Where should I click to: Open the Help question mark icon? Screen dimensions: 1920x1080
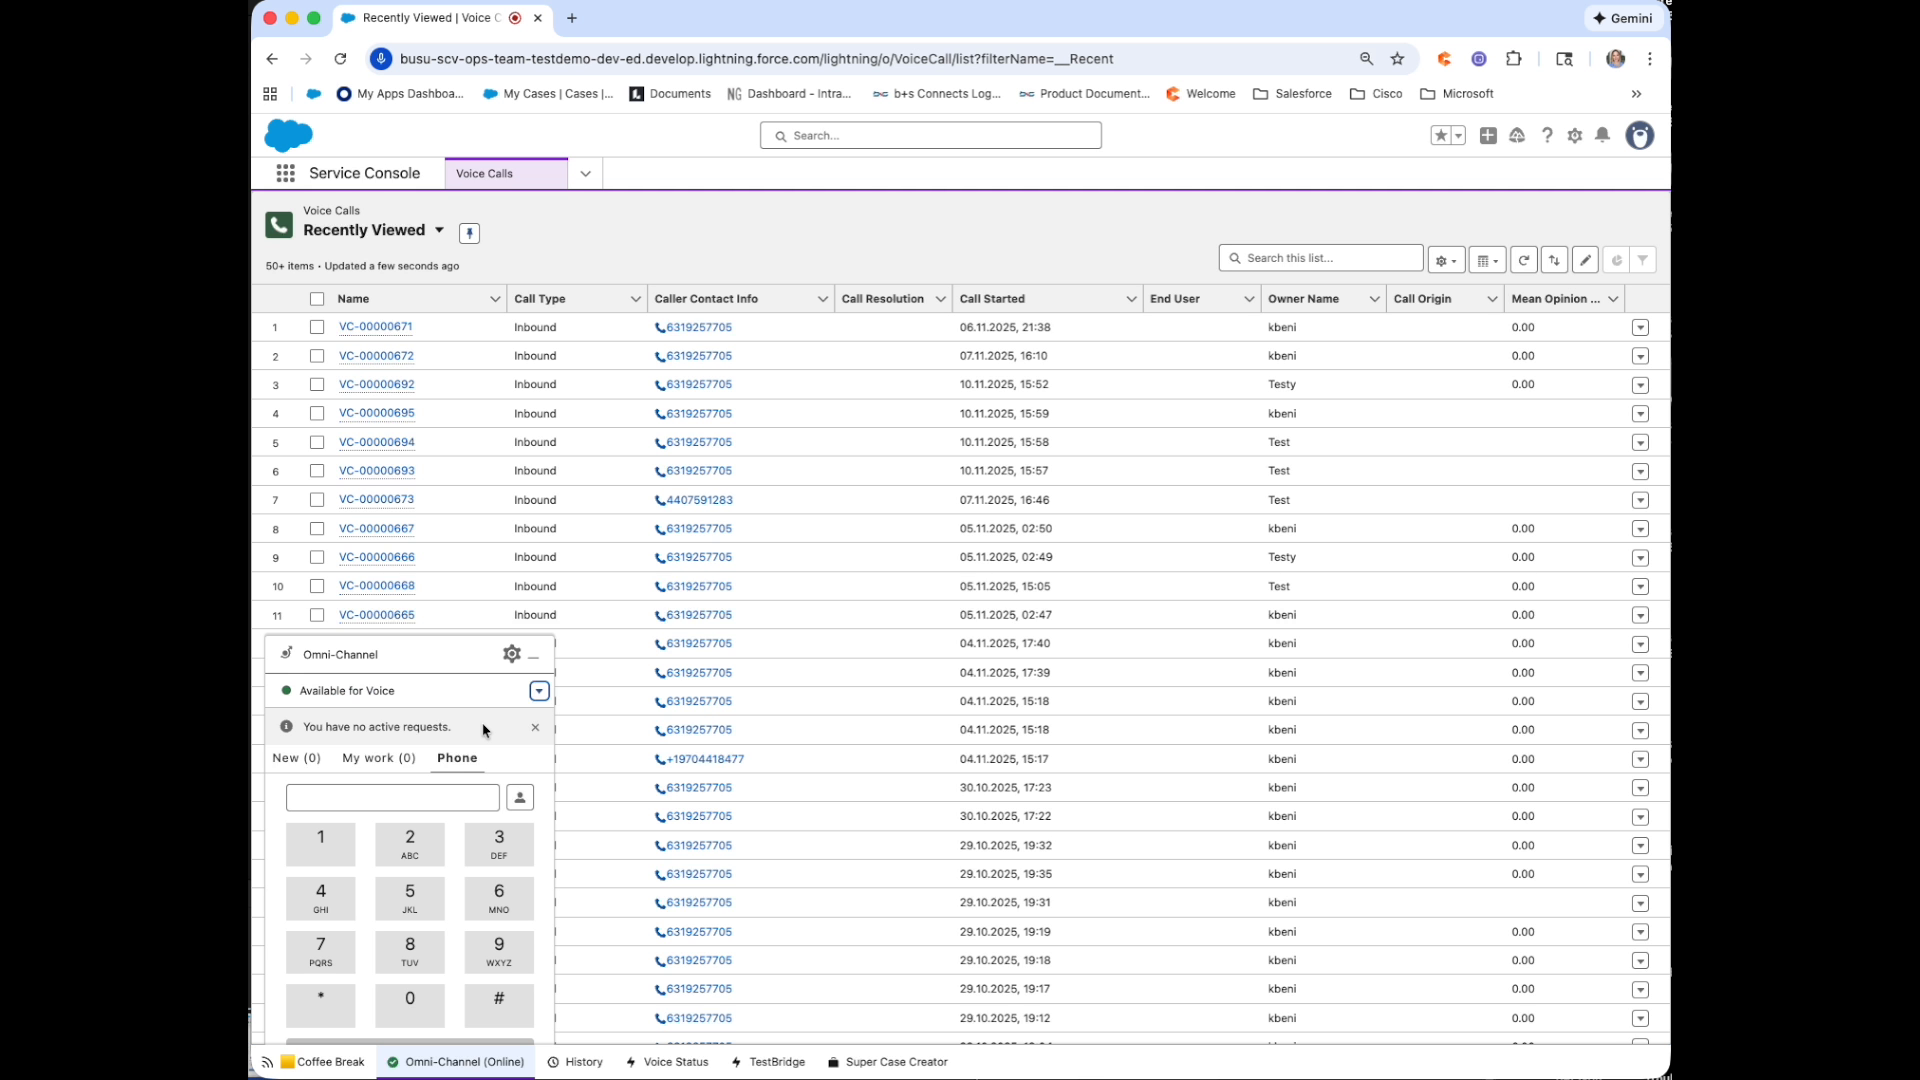coord(1547,135)
